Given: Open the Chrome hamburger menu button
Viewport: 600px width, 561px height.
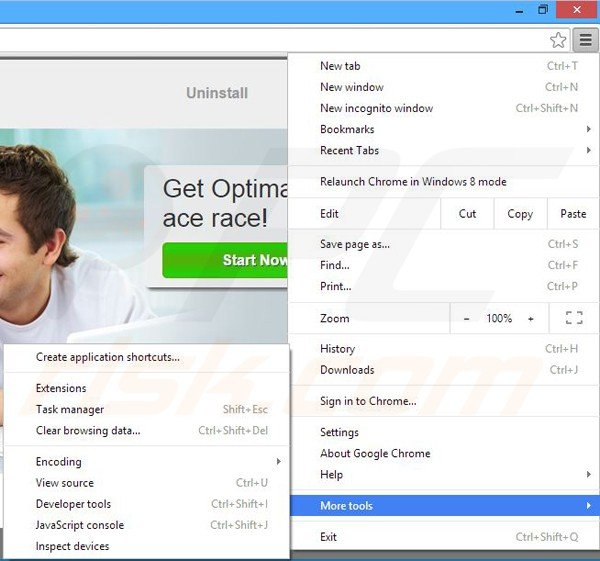Looking at the screenshot, I should coord(585,40).
